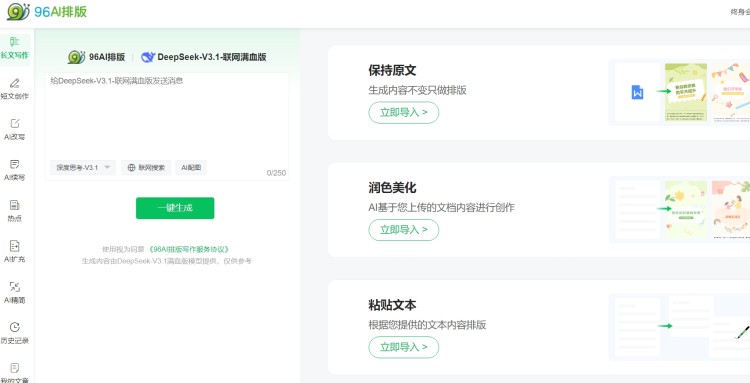Viewport: 750px width, 383px height.
Task: Click the 粘贴文本 card title
Action: [392, 305]
